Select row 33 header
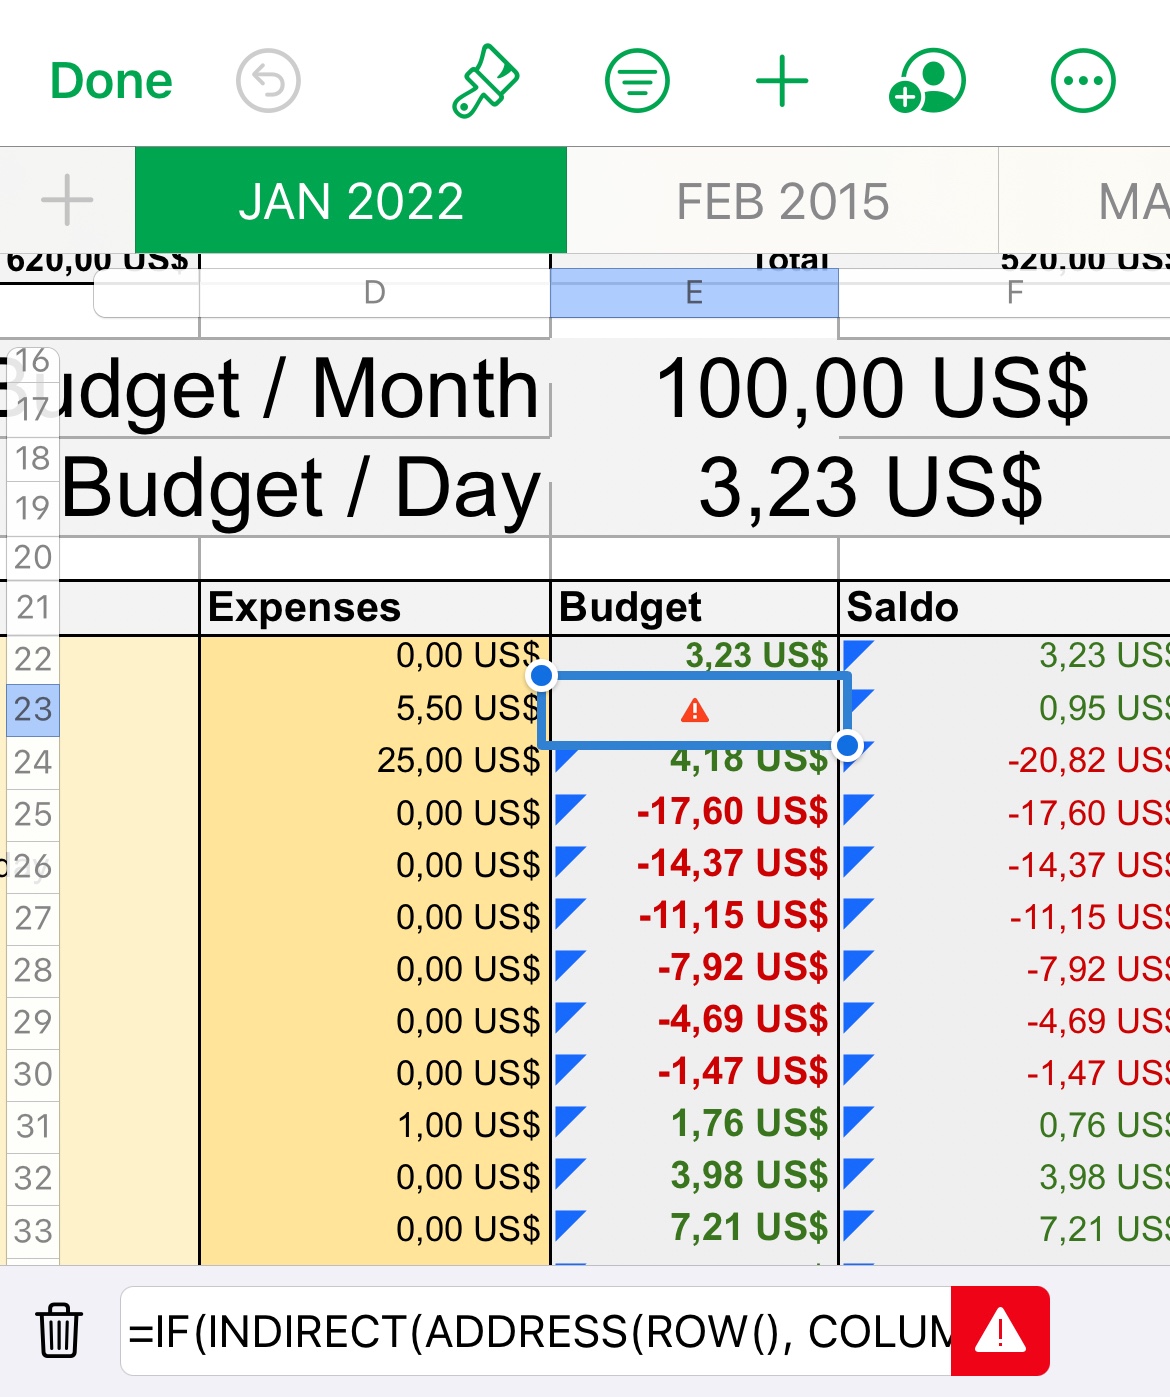Viewport: 1170px width, 1397px height. [x=33, y=1230]
